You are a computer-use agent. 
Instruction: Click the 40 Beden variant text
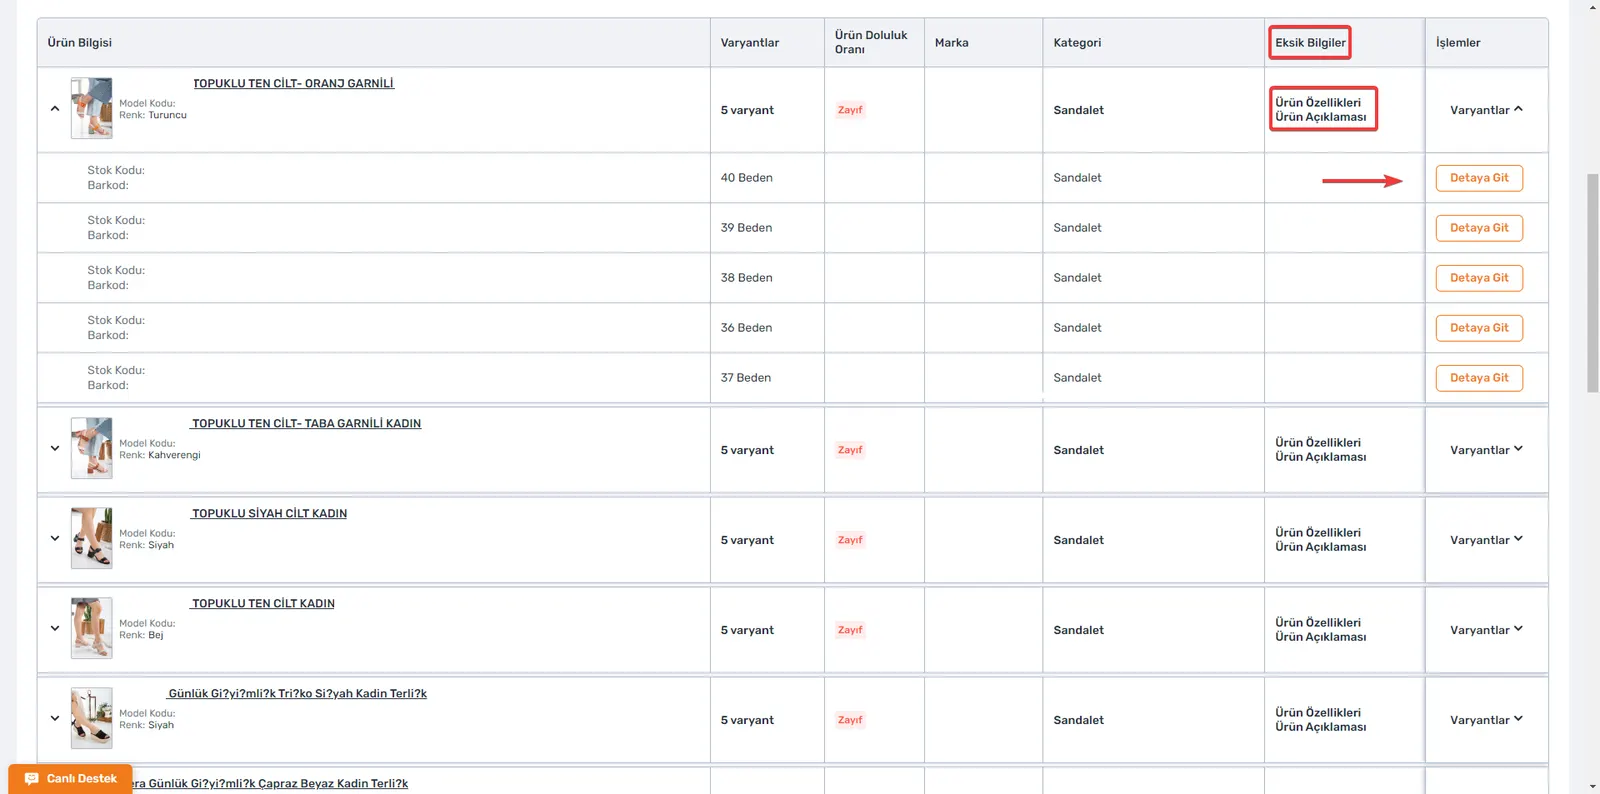coord(746,178)
